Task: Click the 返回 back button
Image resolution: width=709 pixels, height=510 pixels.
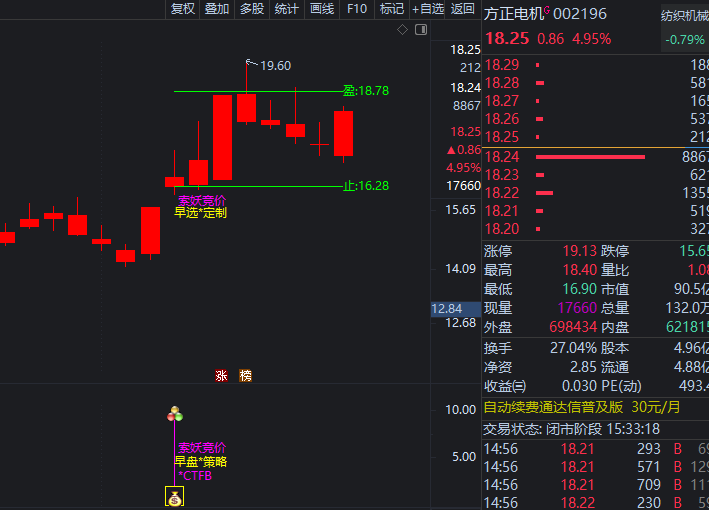Action: pos(463,9)
